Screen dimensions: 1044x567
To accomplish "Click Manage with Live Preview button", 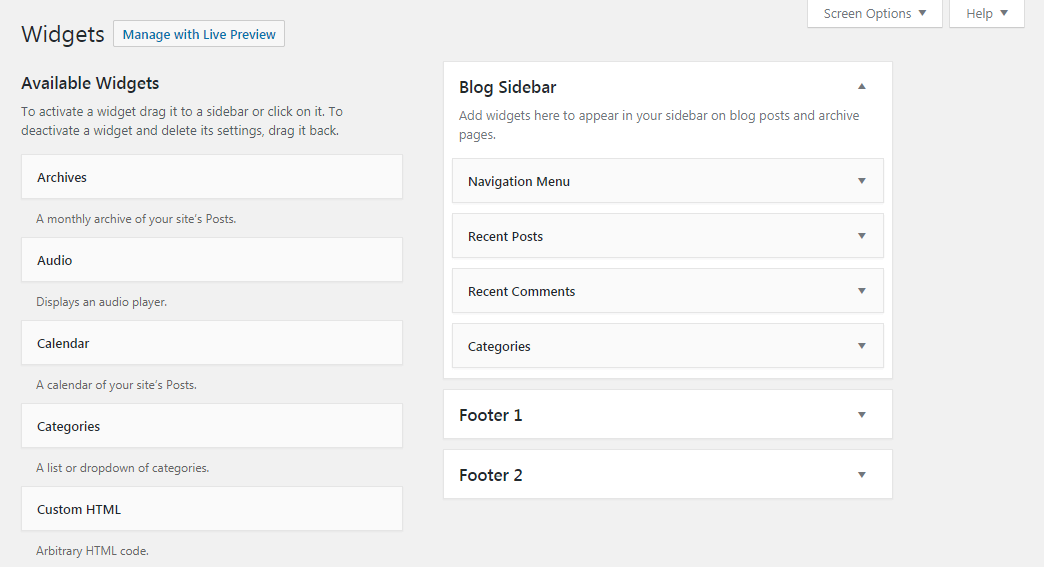I will (199, 34).
